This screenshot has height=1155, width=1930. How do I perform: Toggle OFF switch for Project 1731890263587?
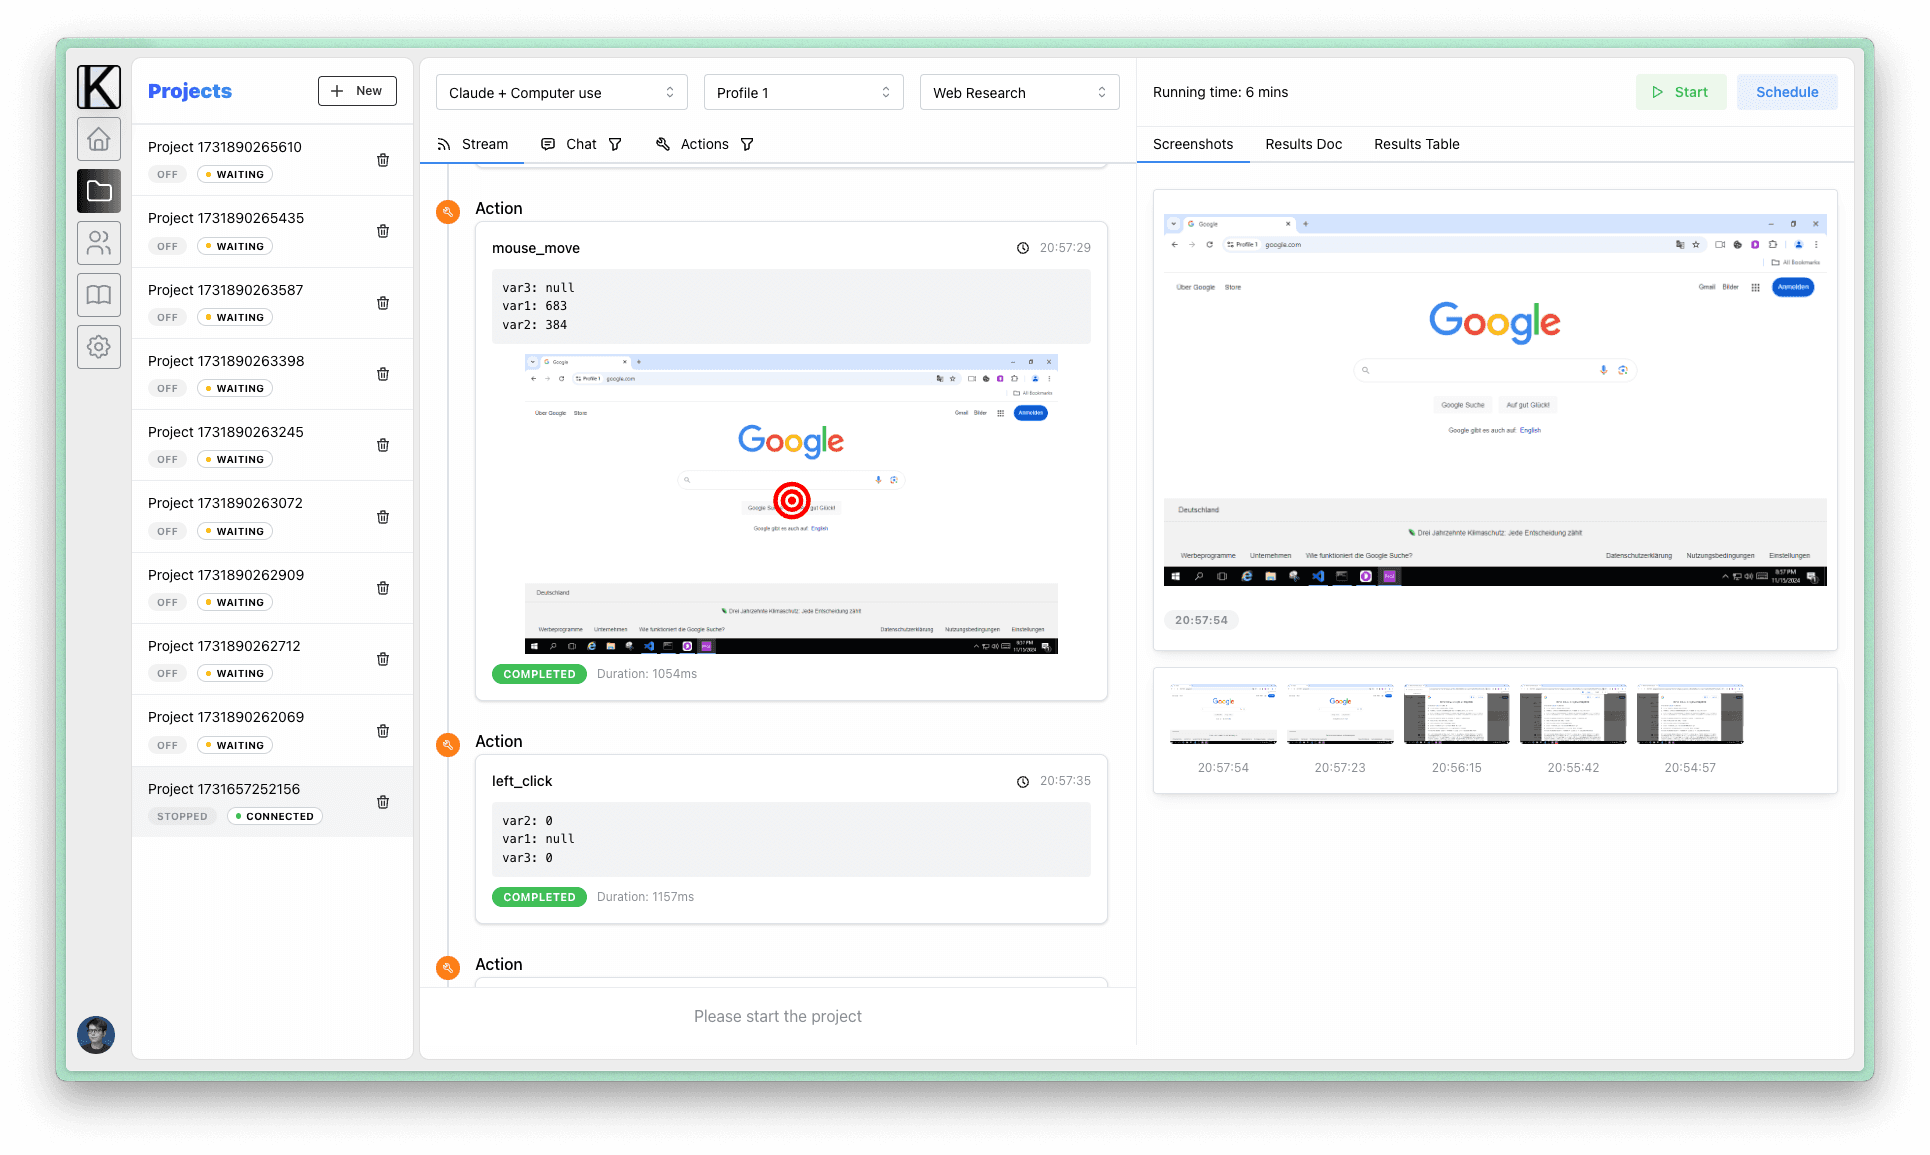pos(167,317)
